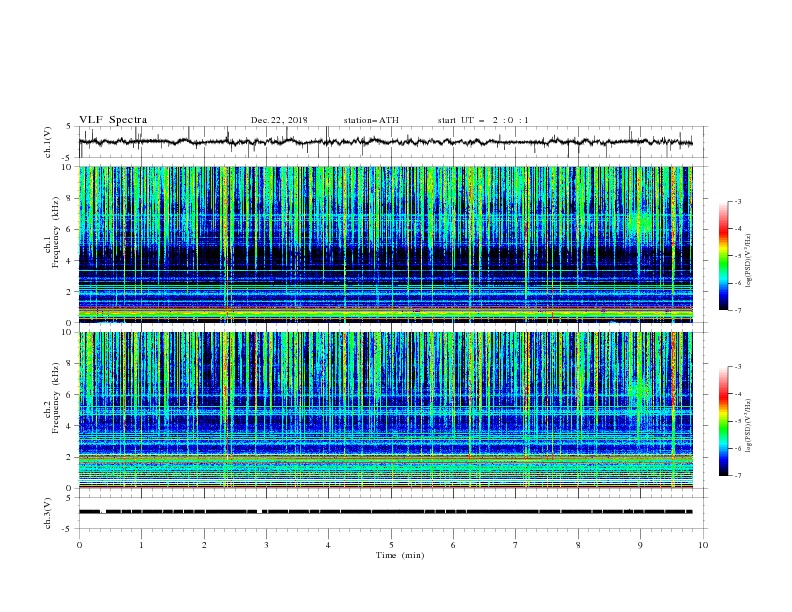The width and height of the screenshot is (792, 612).
Task: Click the -3 value on upper color scale
Action: [737, 201]
